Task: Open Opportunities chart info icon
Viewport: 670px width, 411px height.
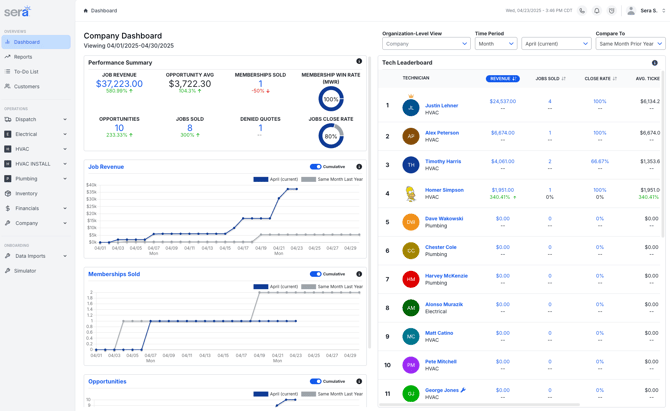Action: pyautogui.click(x=359, y=381)
